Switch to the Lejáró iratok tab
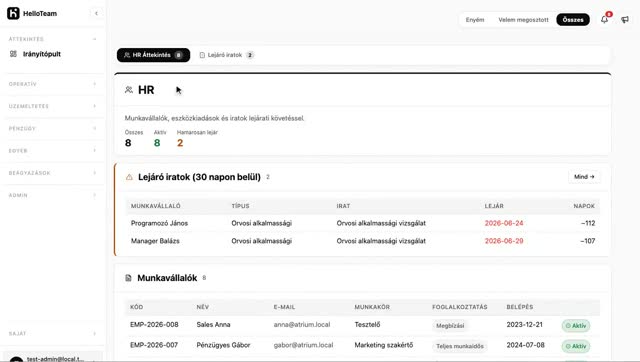 coord(226,55)
